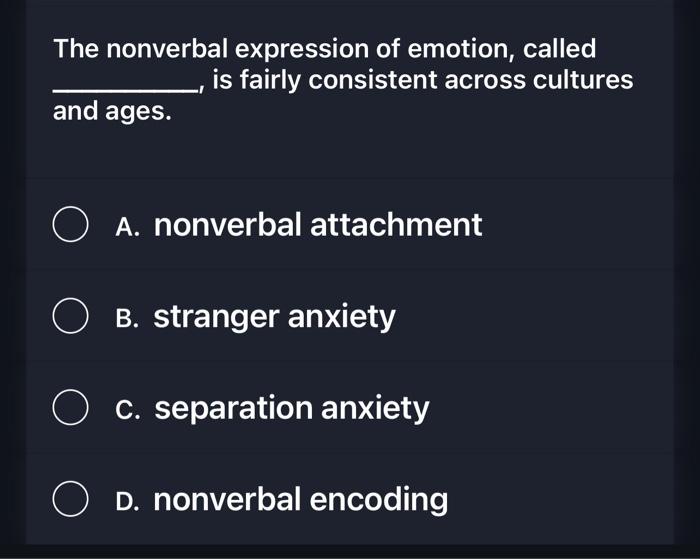This screenshot has height=559, width=700.
Task: Click the 'A.' letter label
Action: (127, 227)
